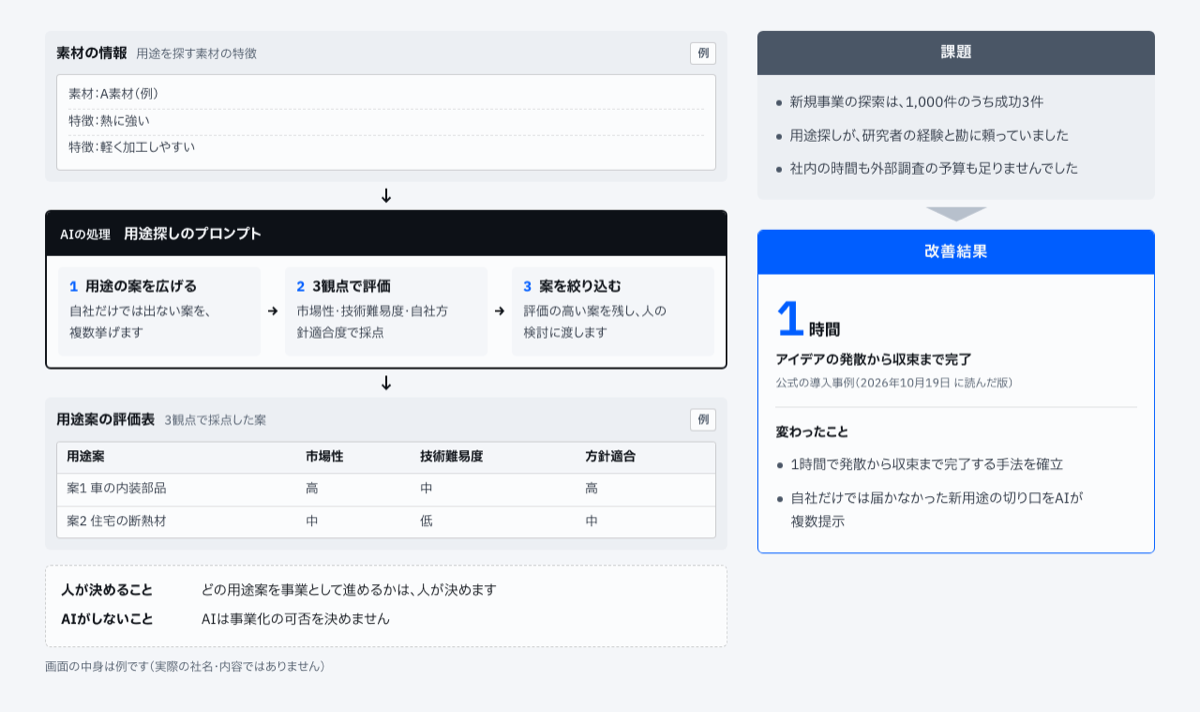Click the 改善結果 panel header

click(956, 252)
